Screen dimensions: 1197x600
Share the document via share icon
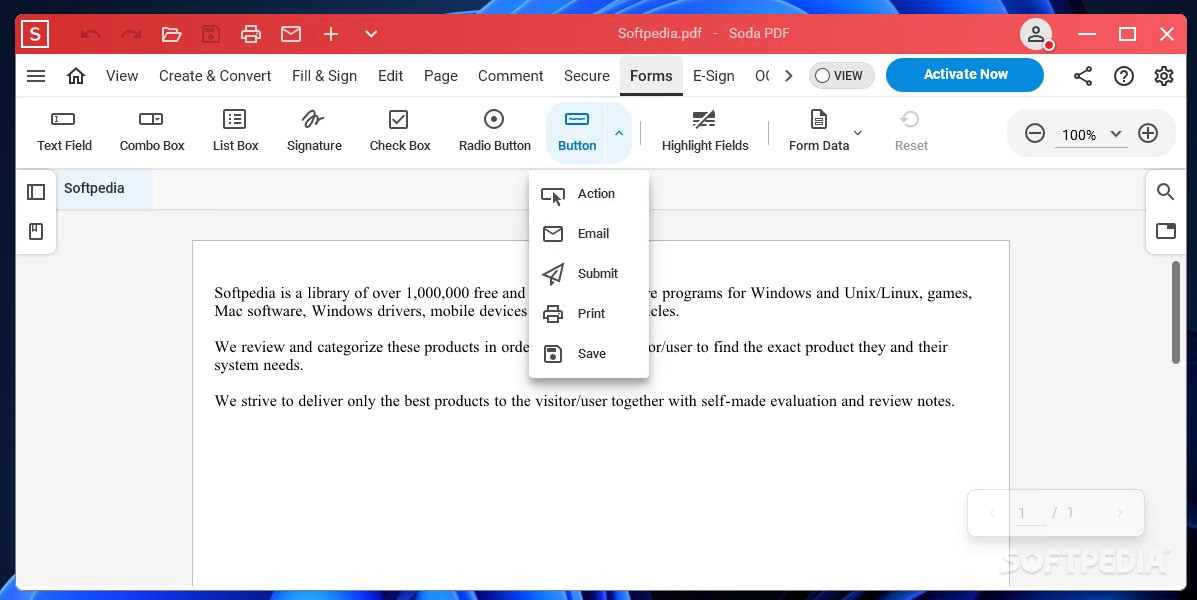coord(1082,76)
